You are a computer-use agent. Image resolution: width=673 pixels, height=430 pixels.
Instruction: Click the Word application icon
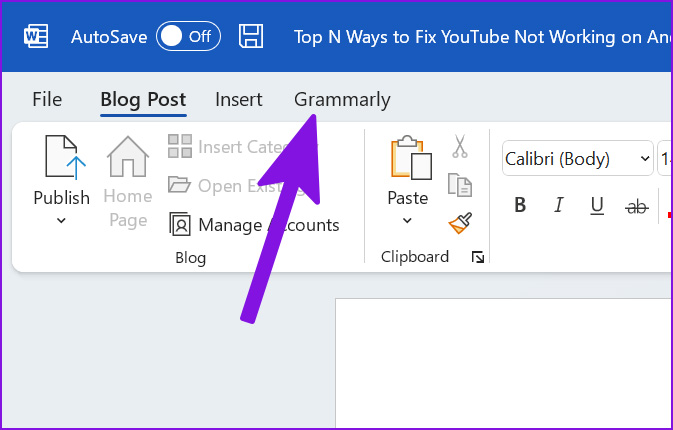point(36,36)
